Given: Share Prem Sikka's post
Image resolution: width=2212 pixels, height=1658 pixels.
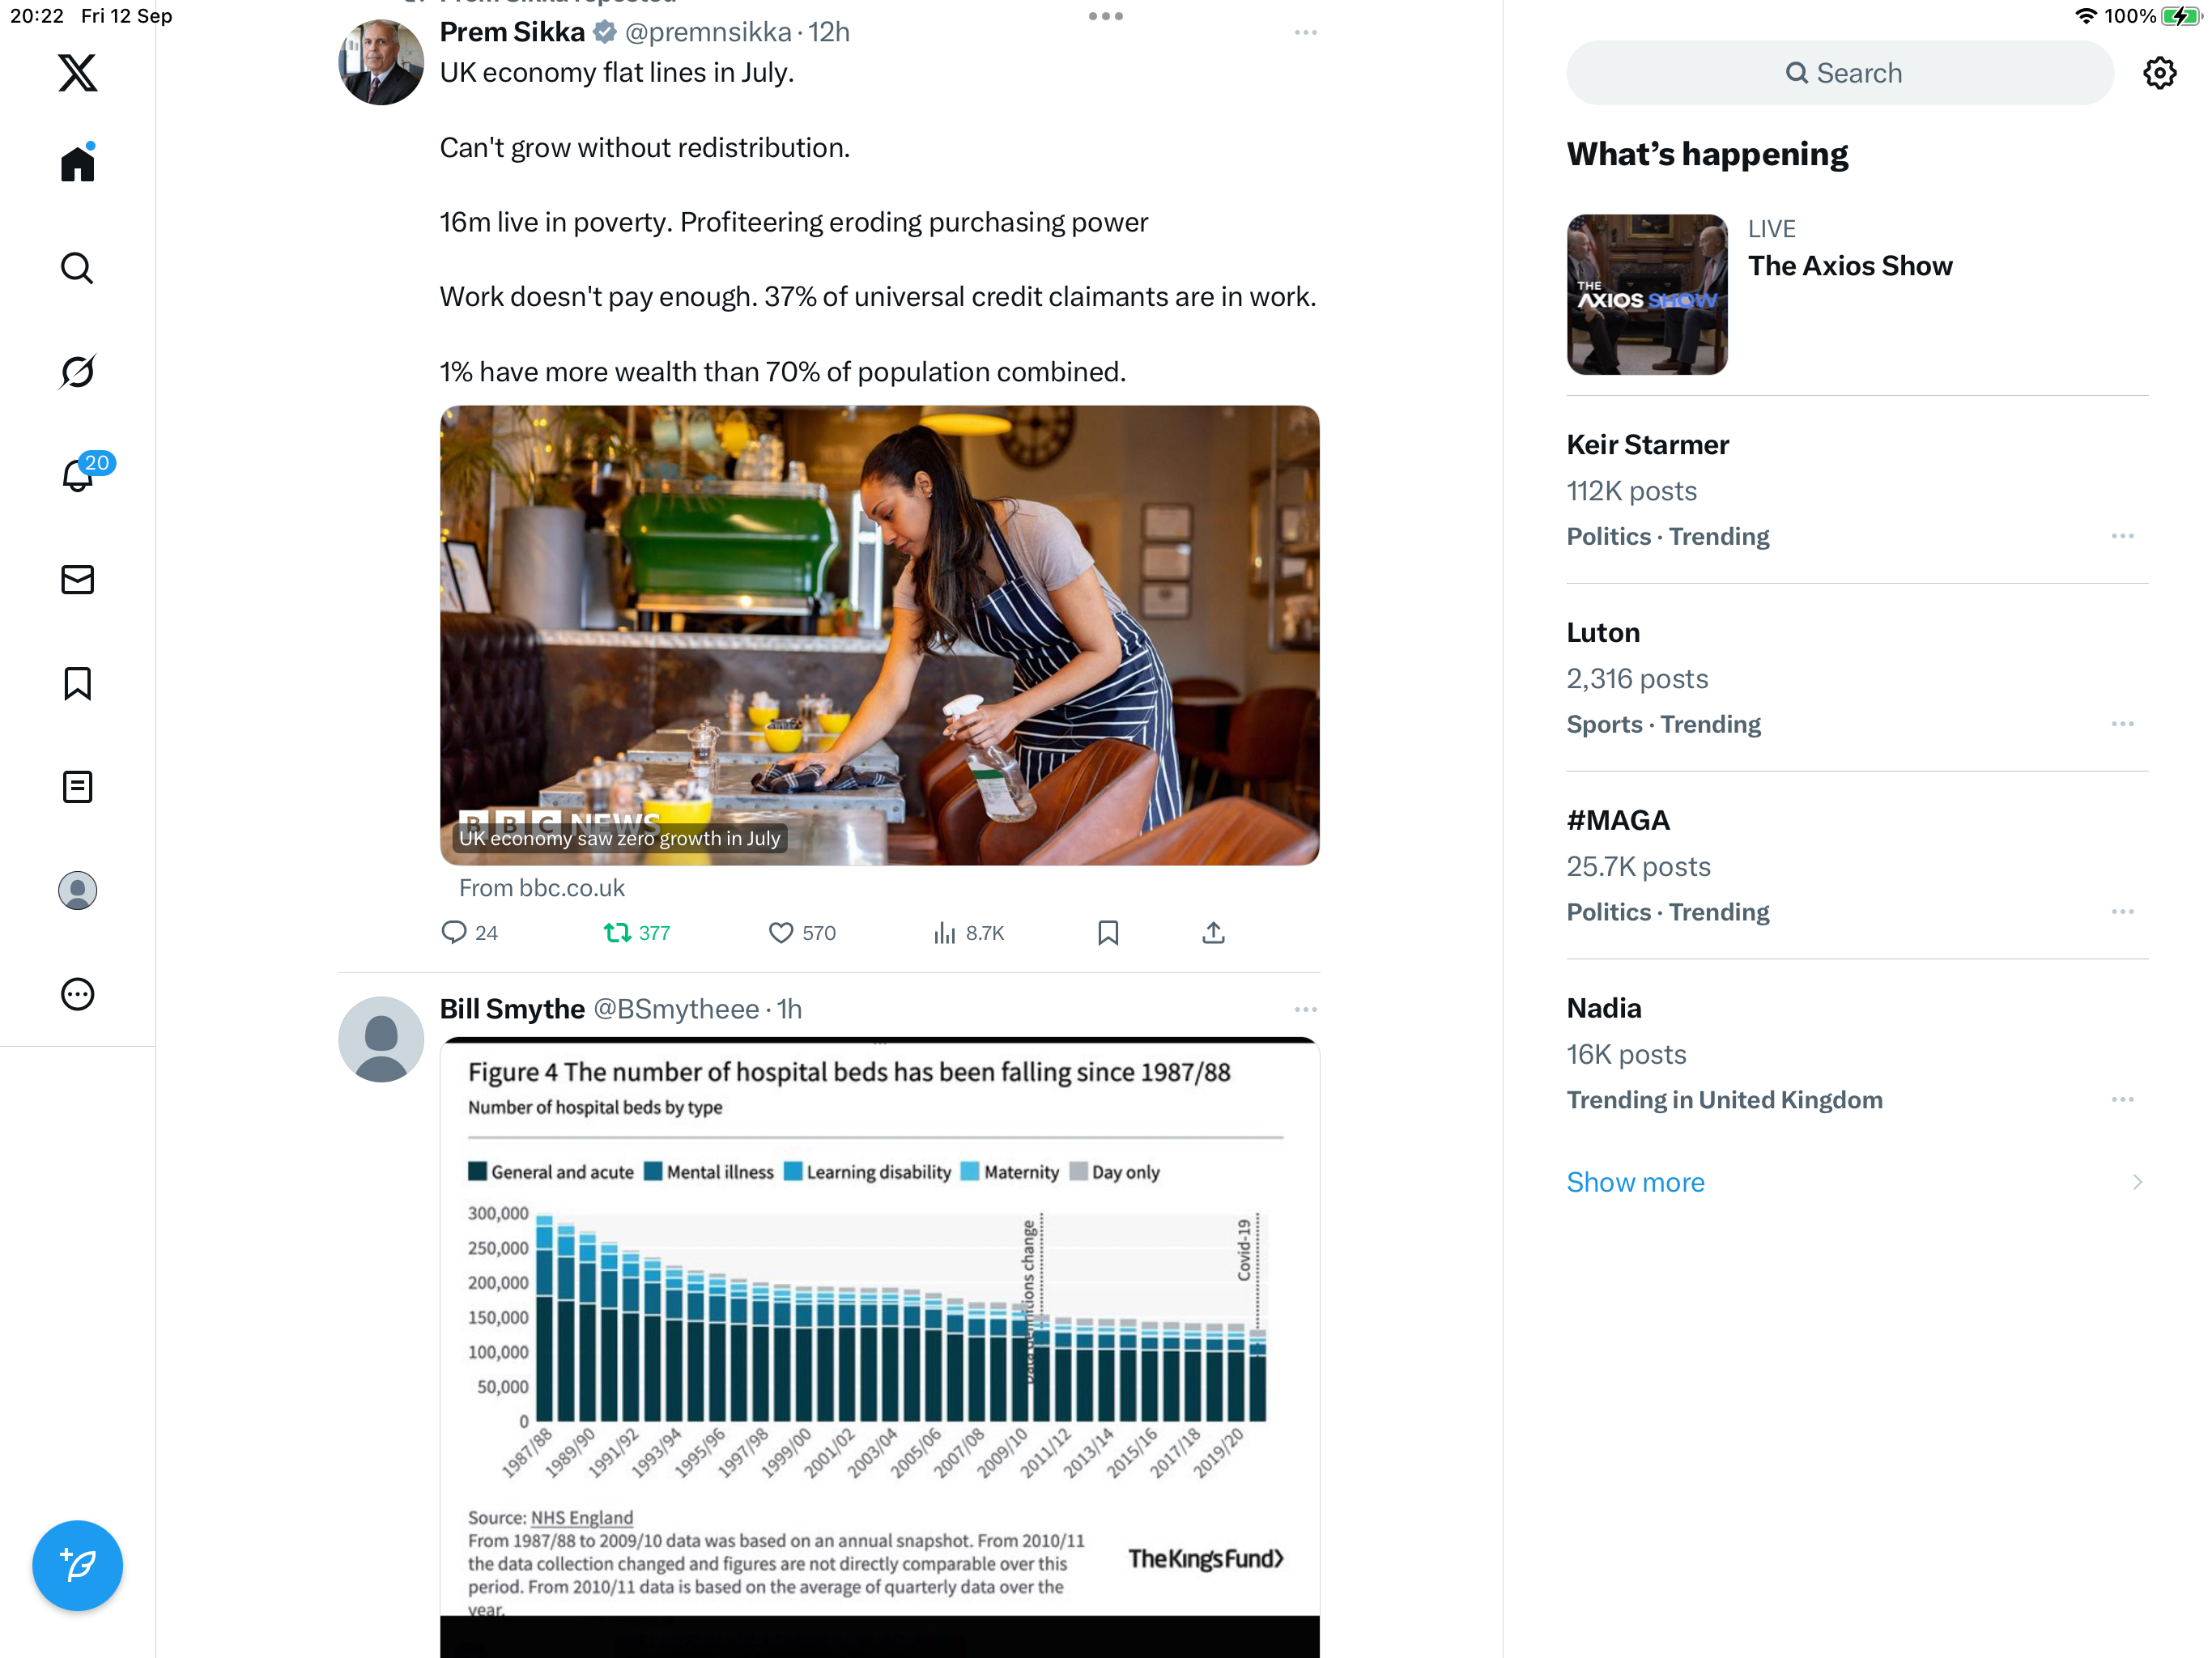Looking at the screenshot, I should tap(1213, 933).
